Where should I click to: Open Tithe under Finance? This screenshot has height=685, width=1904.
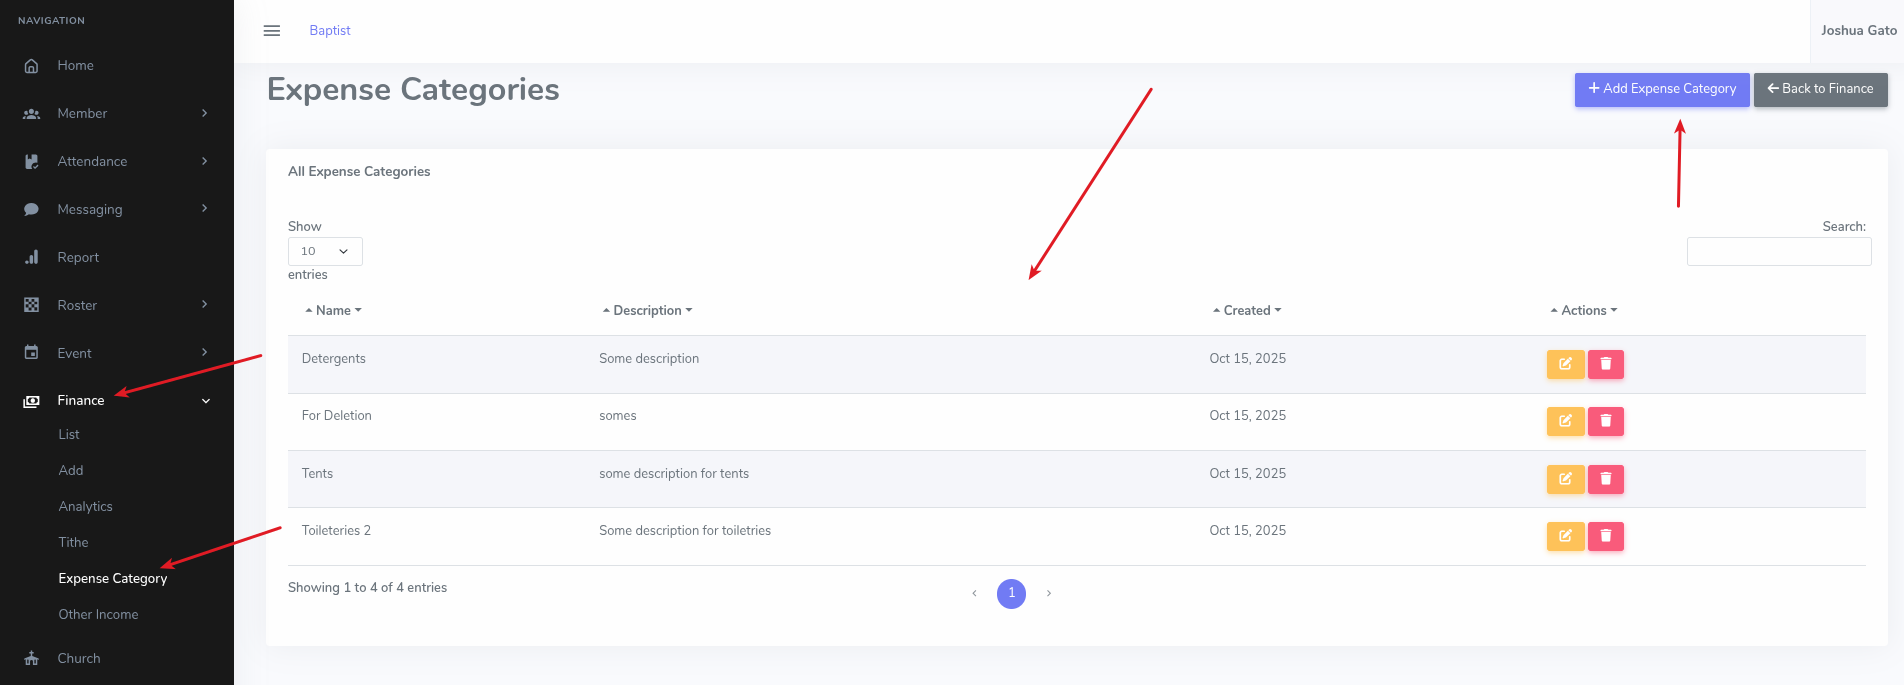point(73,542)
